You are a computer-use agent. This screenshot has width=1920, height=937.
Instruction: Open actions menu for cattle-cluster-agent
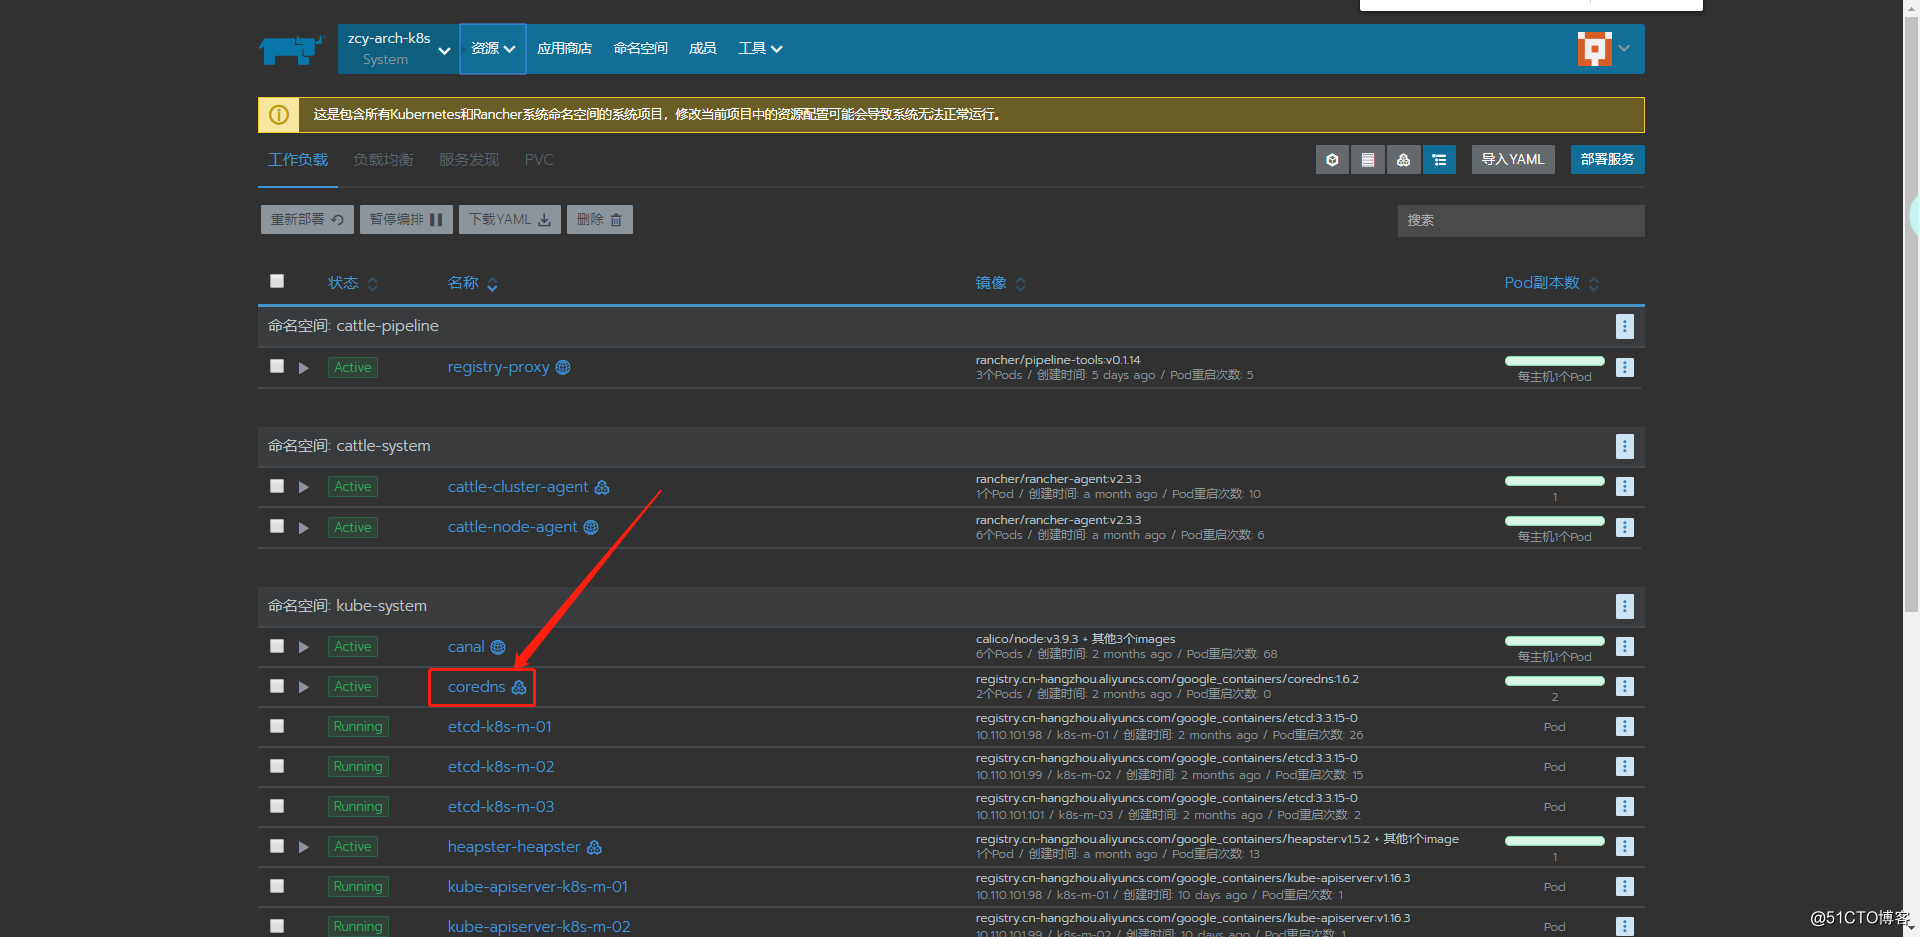tap(1625, 487)
